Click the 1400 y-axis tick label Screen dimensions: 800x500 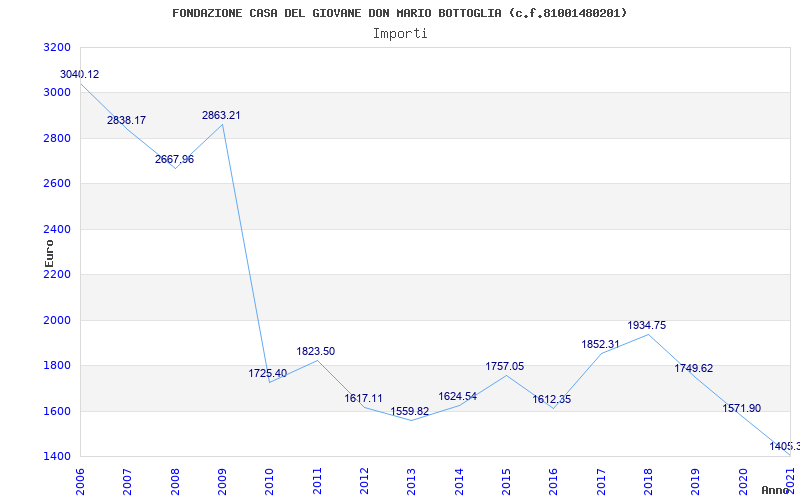pyautogui.click(x=57, y=457)
